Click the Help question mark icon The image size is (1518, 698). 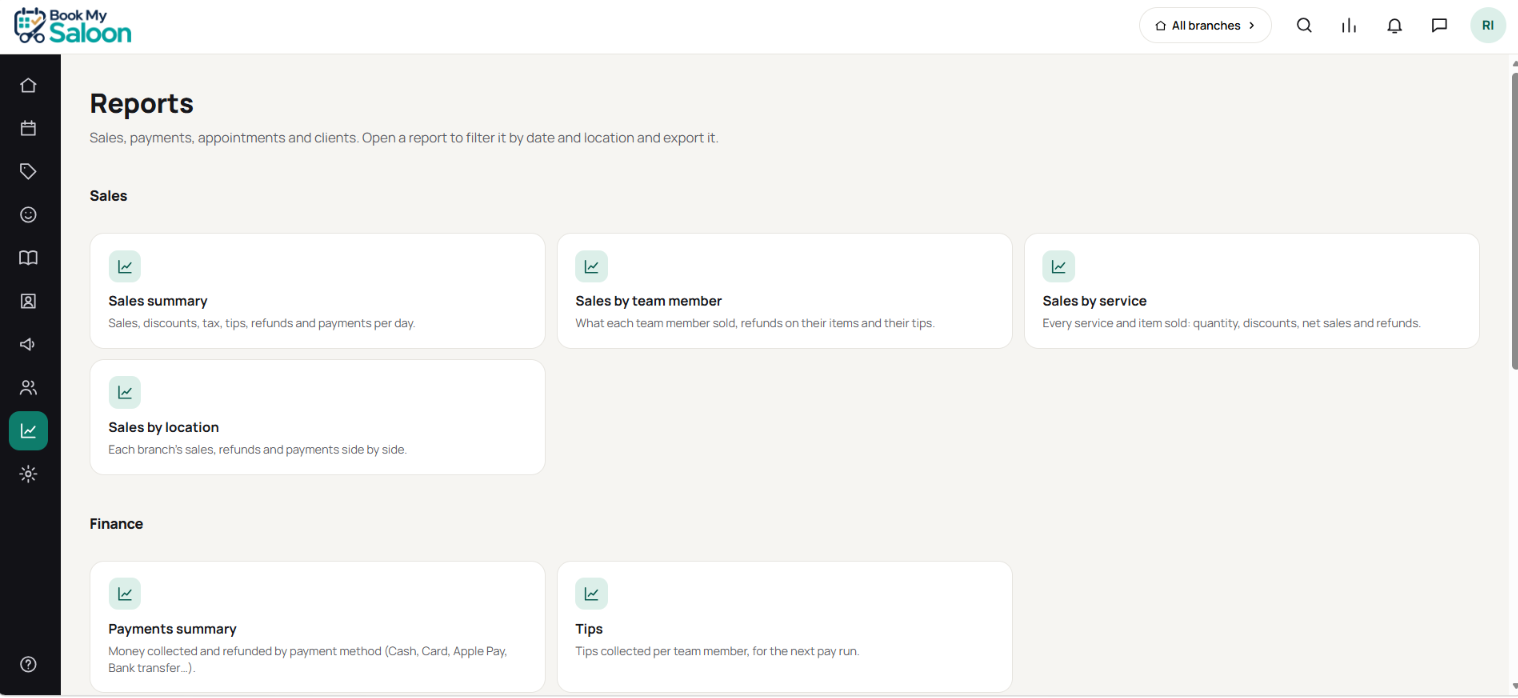(28, 664)
